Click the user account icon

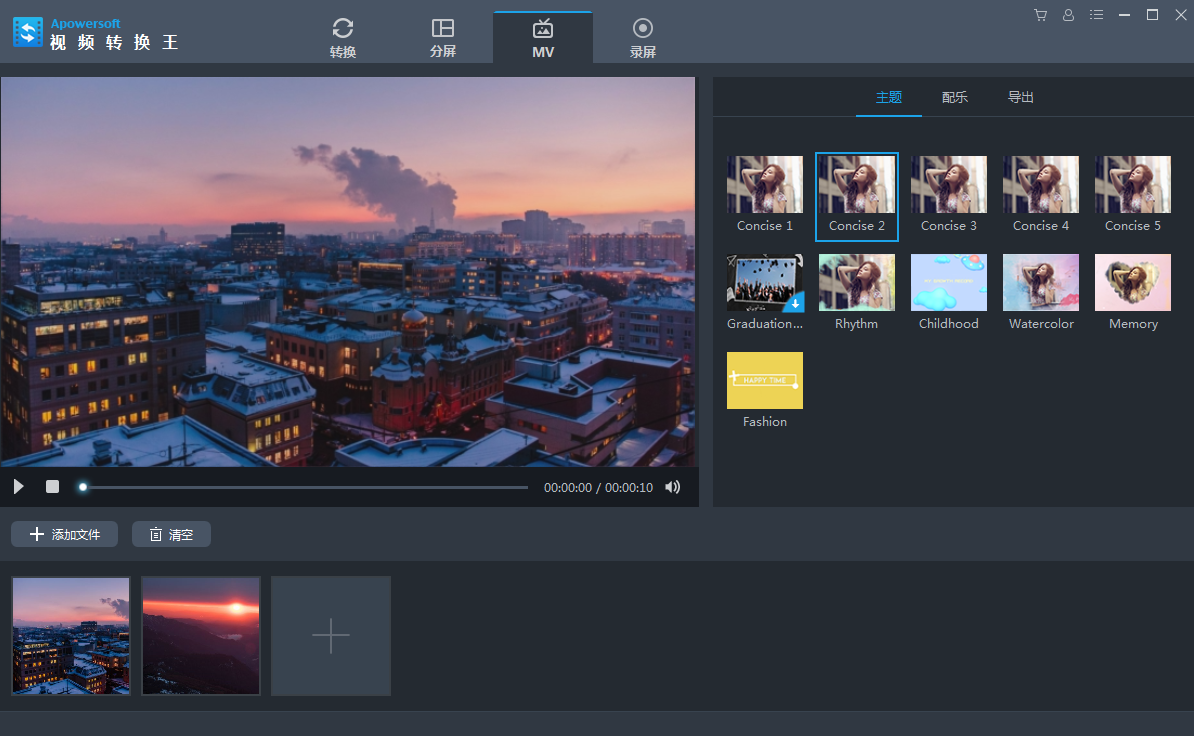(x=1068, y=15)
